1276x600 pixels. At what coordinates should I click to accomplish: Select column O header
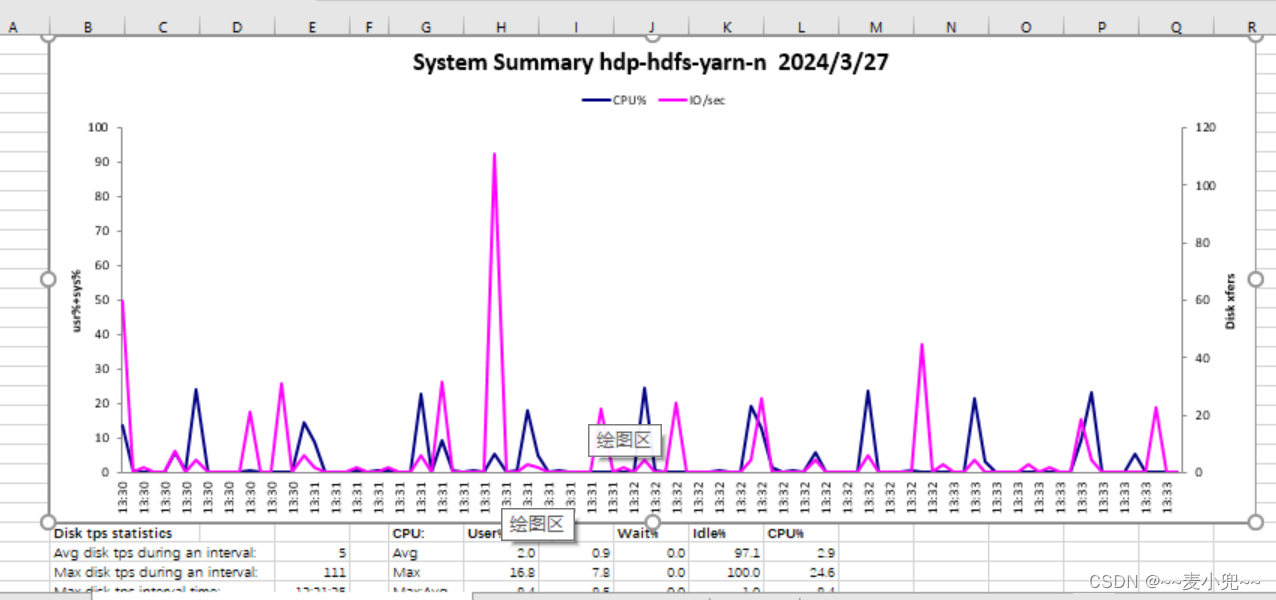[1026, 28]
